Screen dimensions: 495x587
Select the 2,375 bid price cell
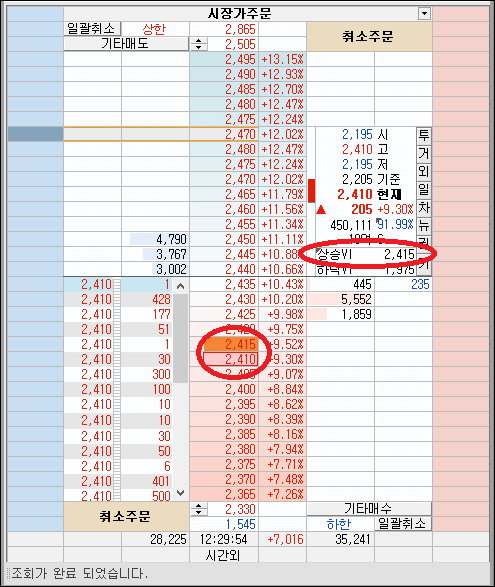pos(224,464)
